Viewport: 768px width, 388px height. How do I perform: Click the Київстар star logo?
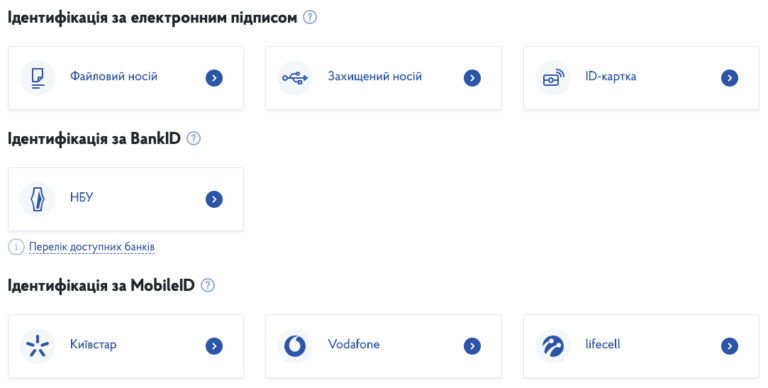pos(37,346)
